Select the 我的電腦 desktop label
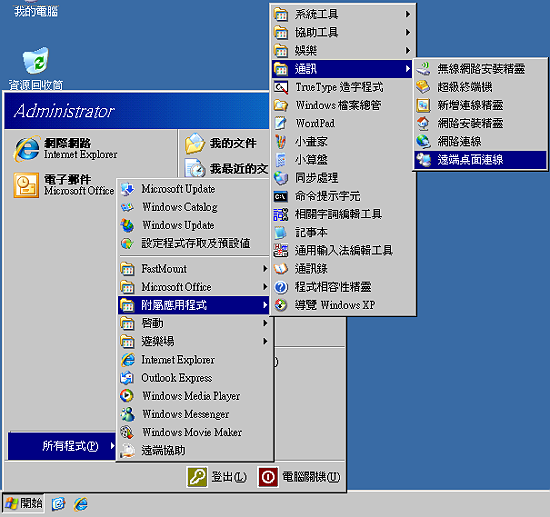The image size is (550, 517). [x=36, y=11]
